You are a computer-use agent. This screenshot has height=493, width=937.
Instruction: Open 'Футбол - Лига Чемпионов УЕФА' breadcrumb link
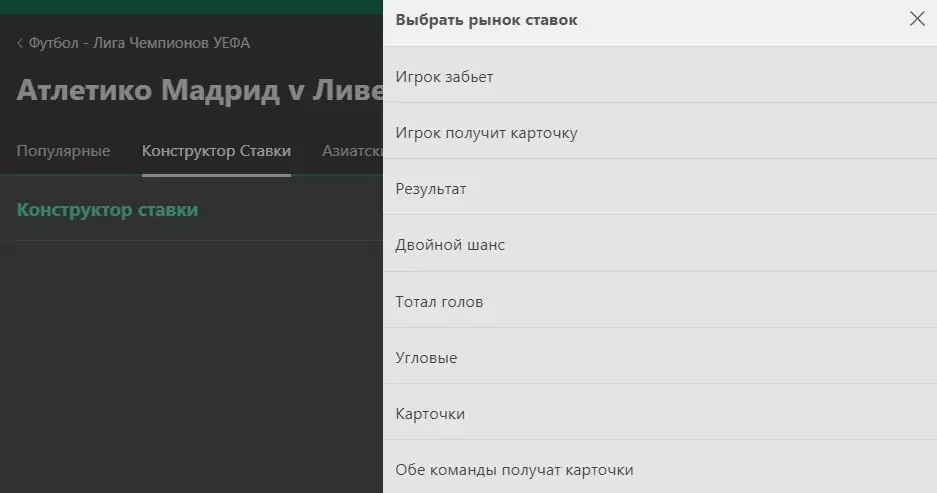139,43
